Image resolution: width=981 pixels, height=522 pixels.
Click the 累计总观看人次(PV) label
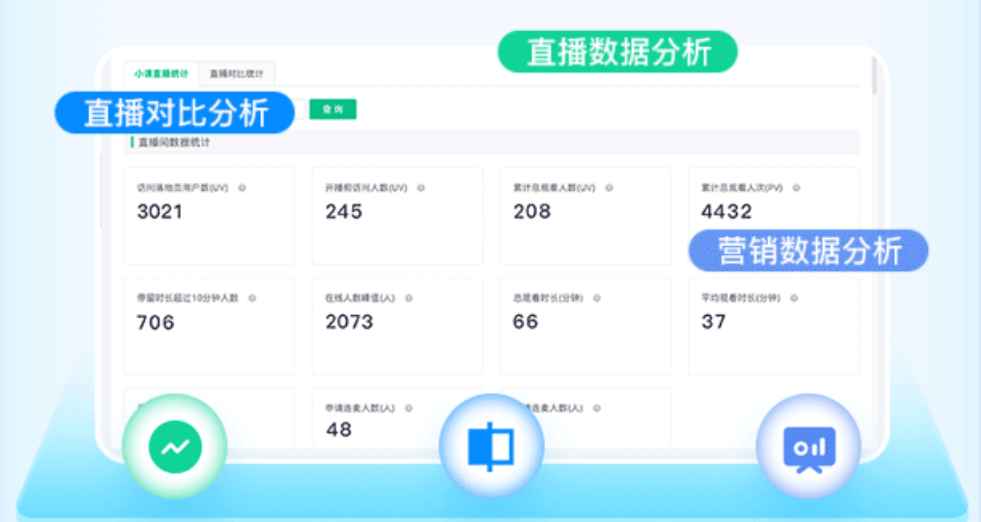point(742,188)
